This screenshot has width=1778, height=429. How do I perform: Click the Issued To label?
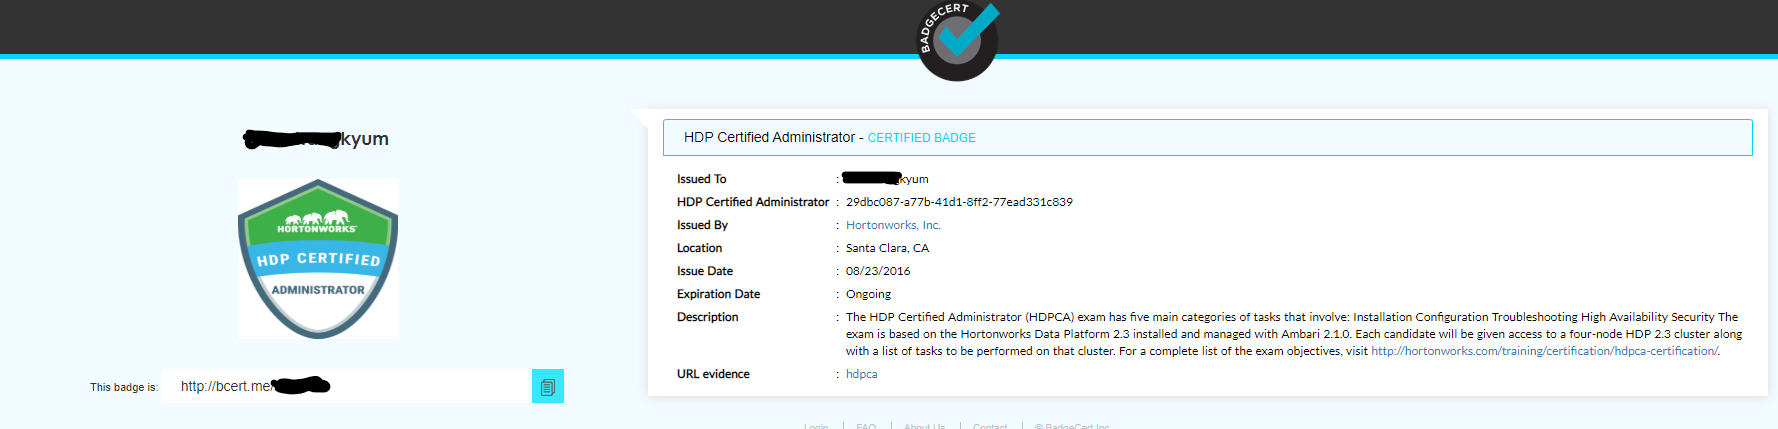tap(701, 179)
